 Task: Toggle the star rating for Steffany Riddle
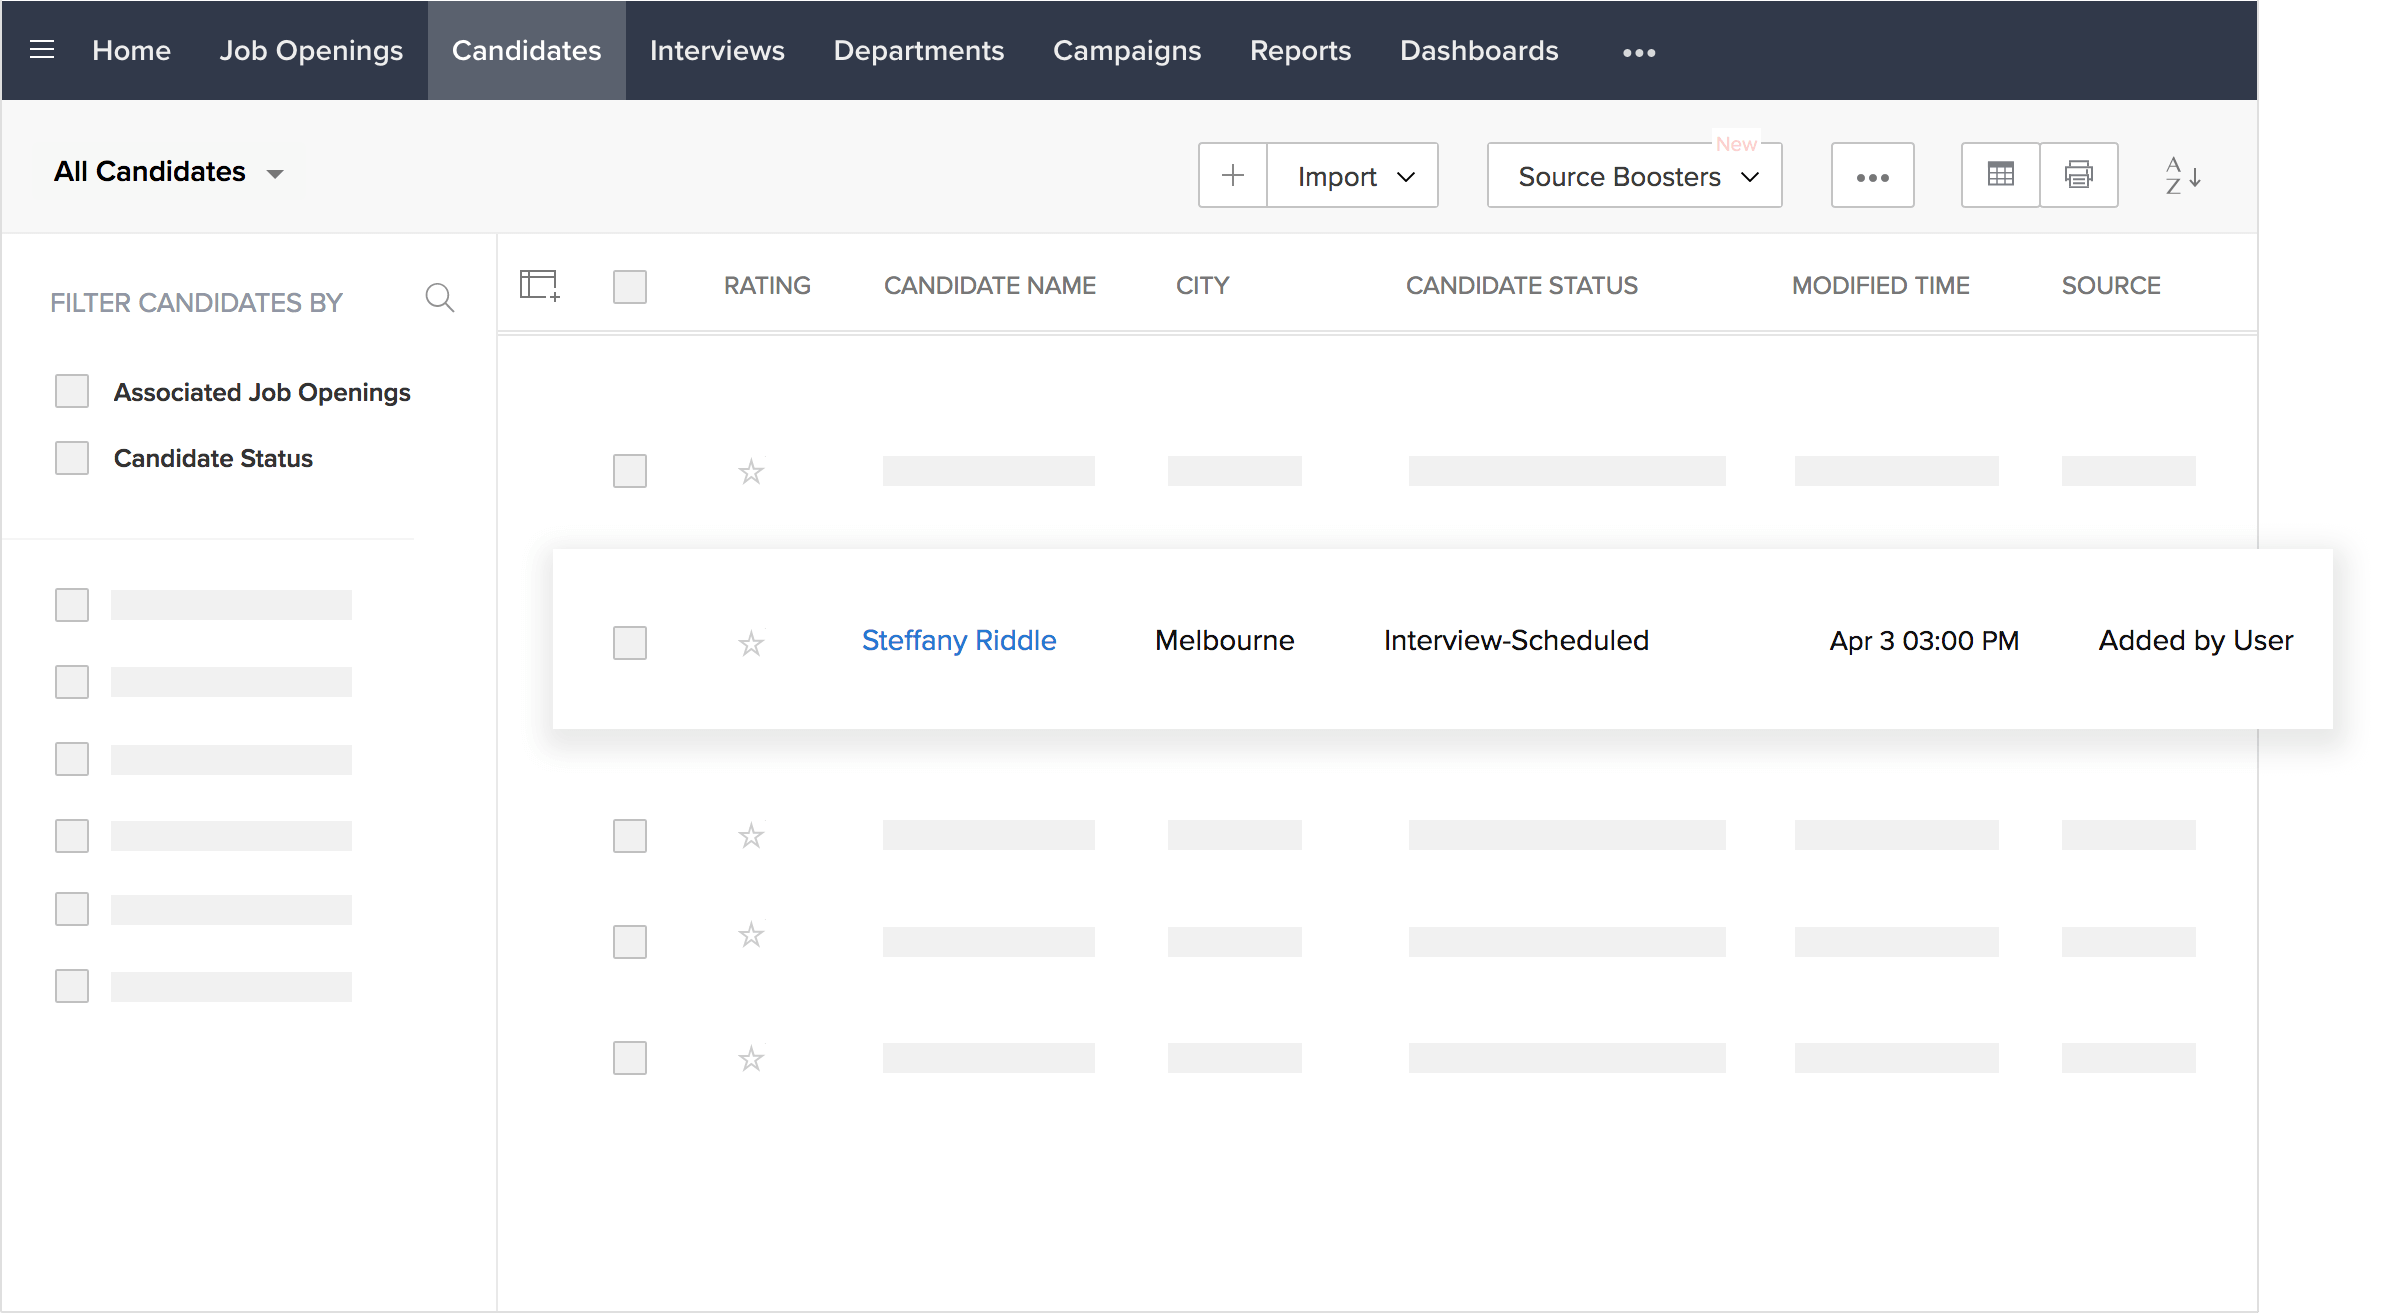[x=751, y=641]
